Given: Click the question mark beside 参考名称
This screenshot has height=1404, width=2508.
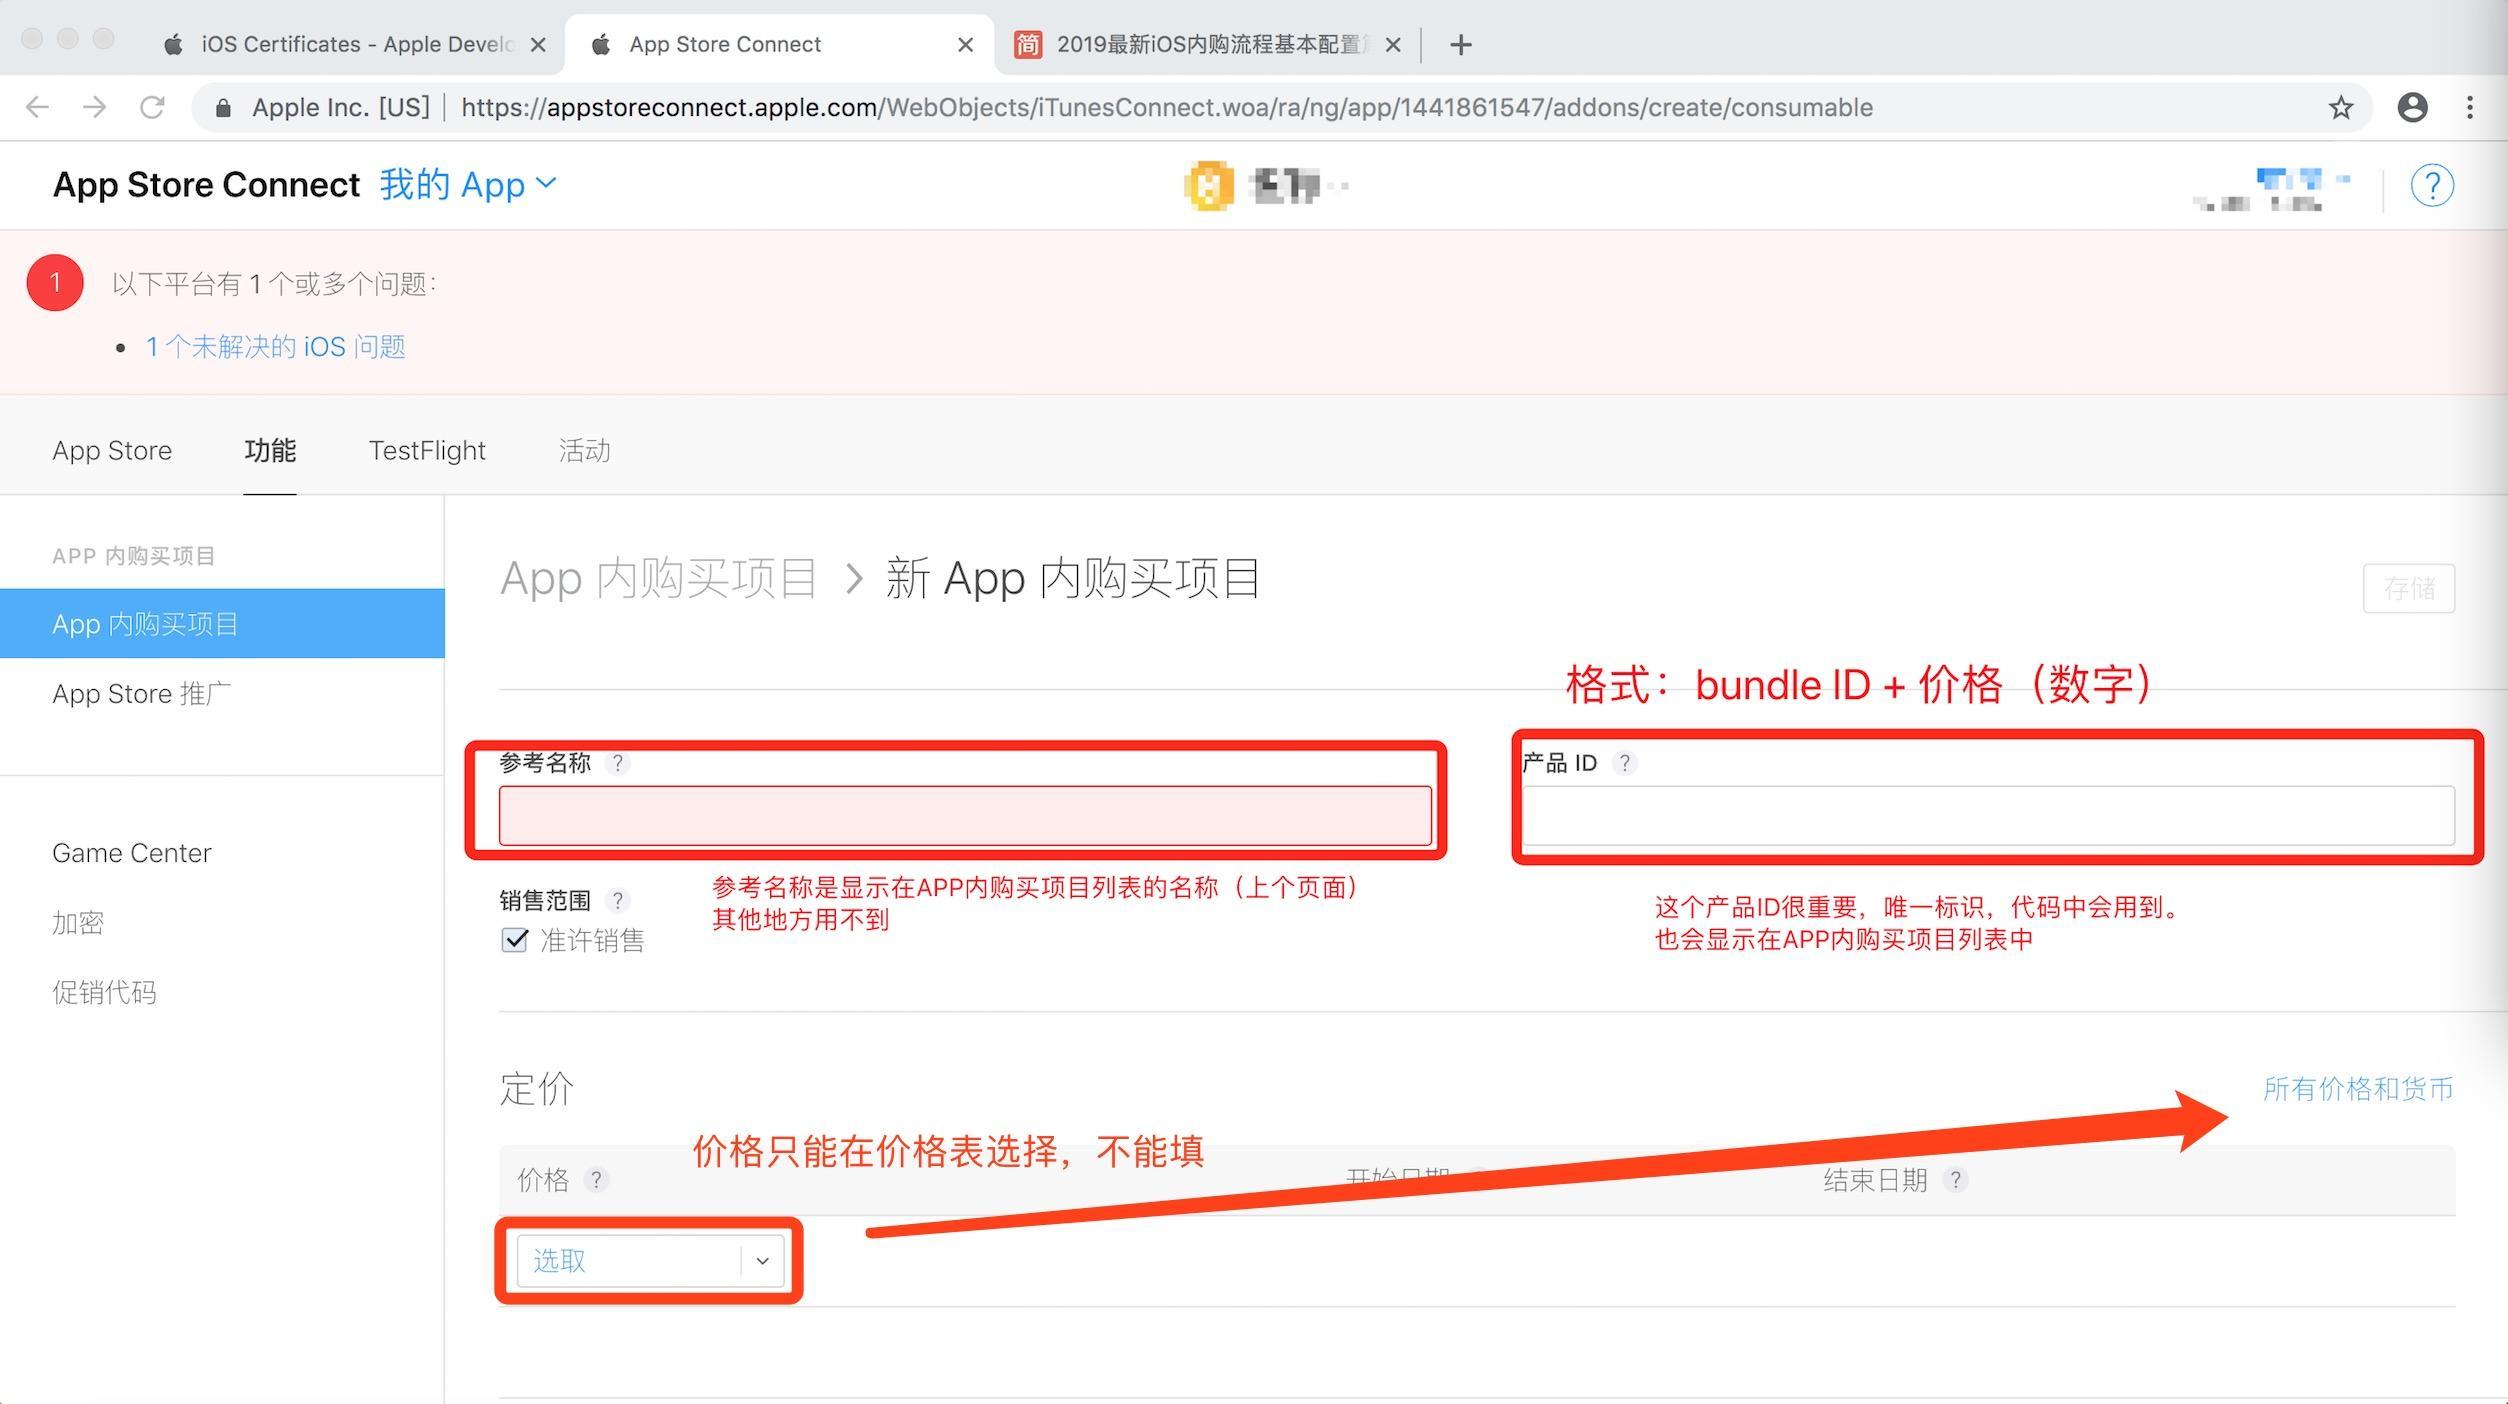Looking at the screenshot, I should tap(619, 763).
